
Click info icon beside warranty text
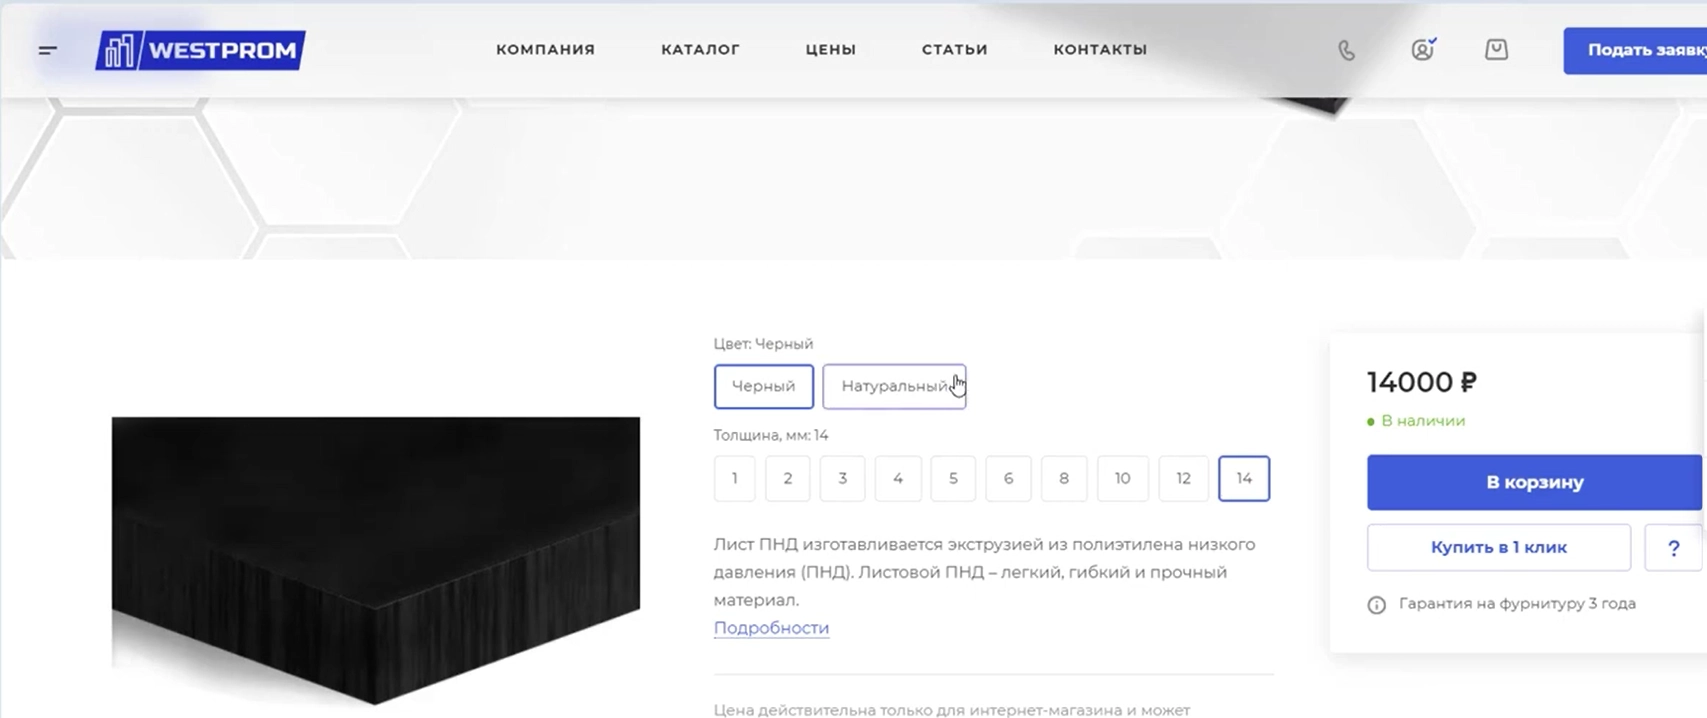pos(1377,605)
